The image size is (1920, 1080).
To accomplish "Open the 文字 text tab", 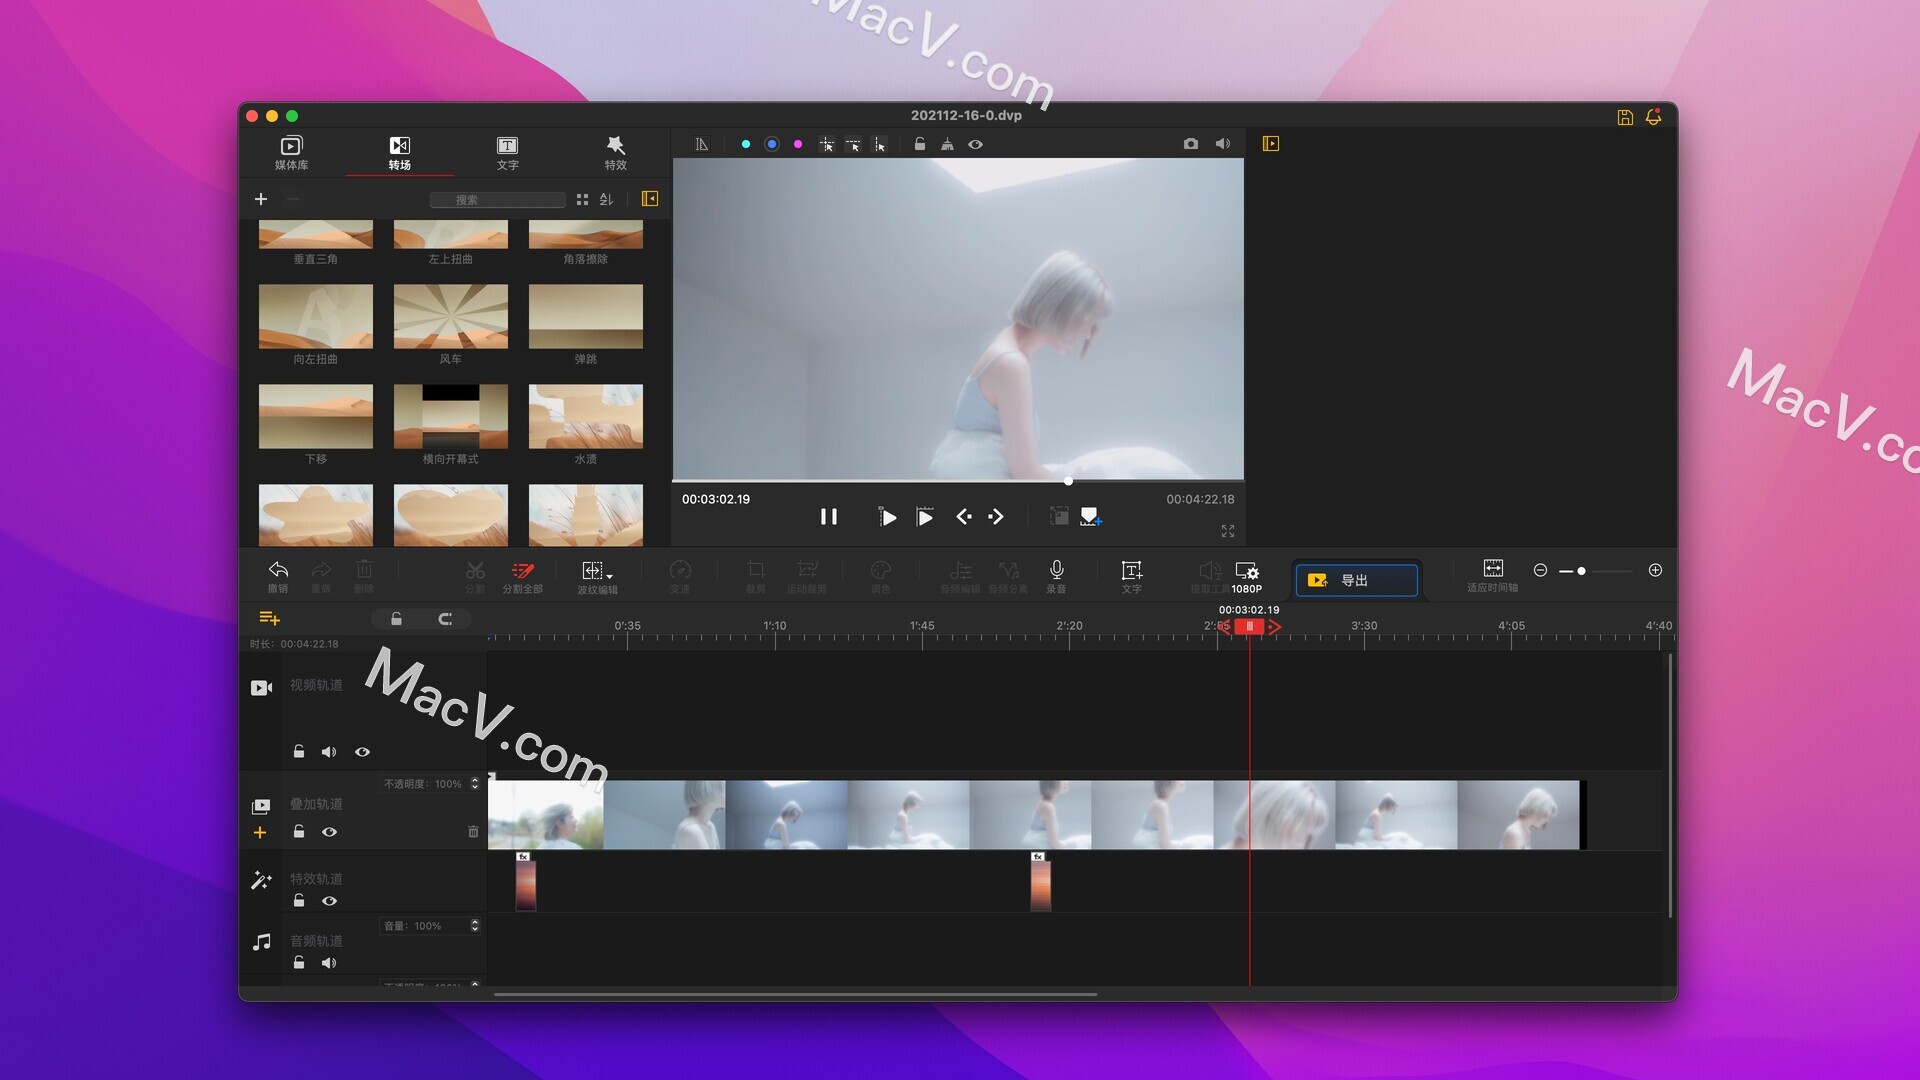I will click(507, 152).
